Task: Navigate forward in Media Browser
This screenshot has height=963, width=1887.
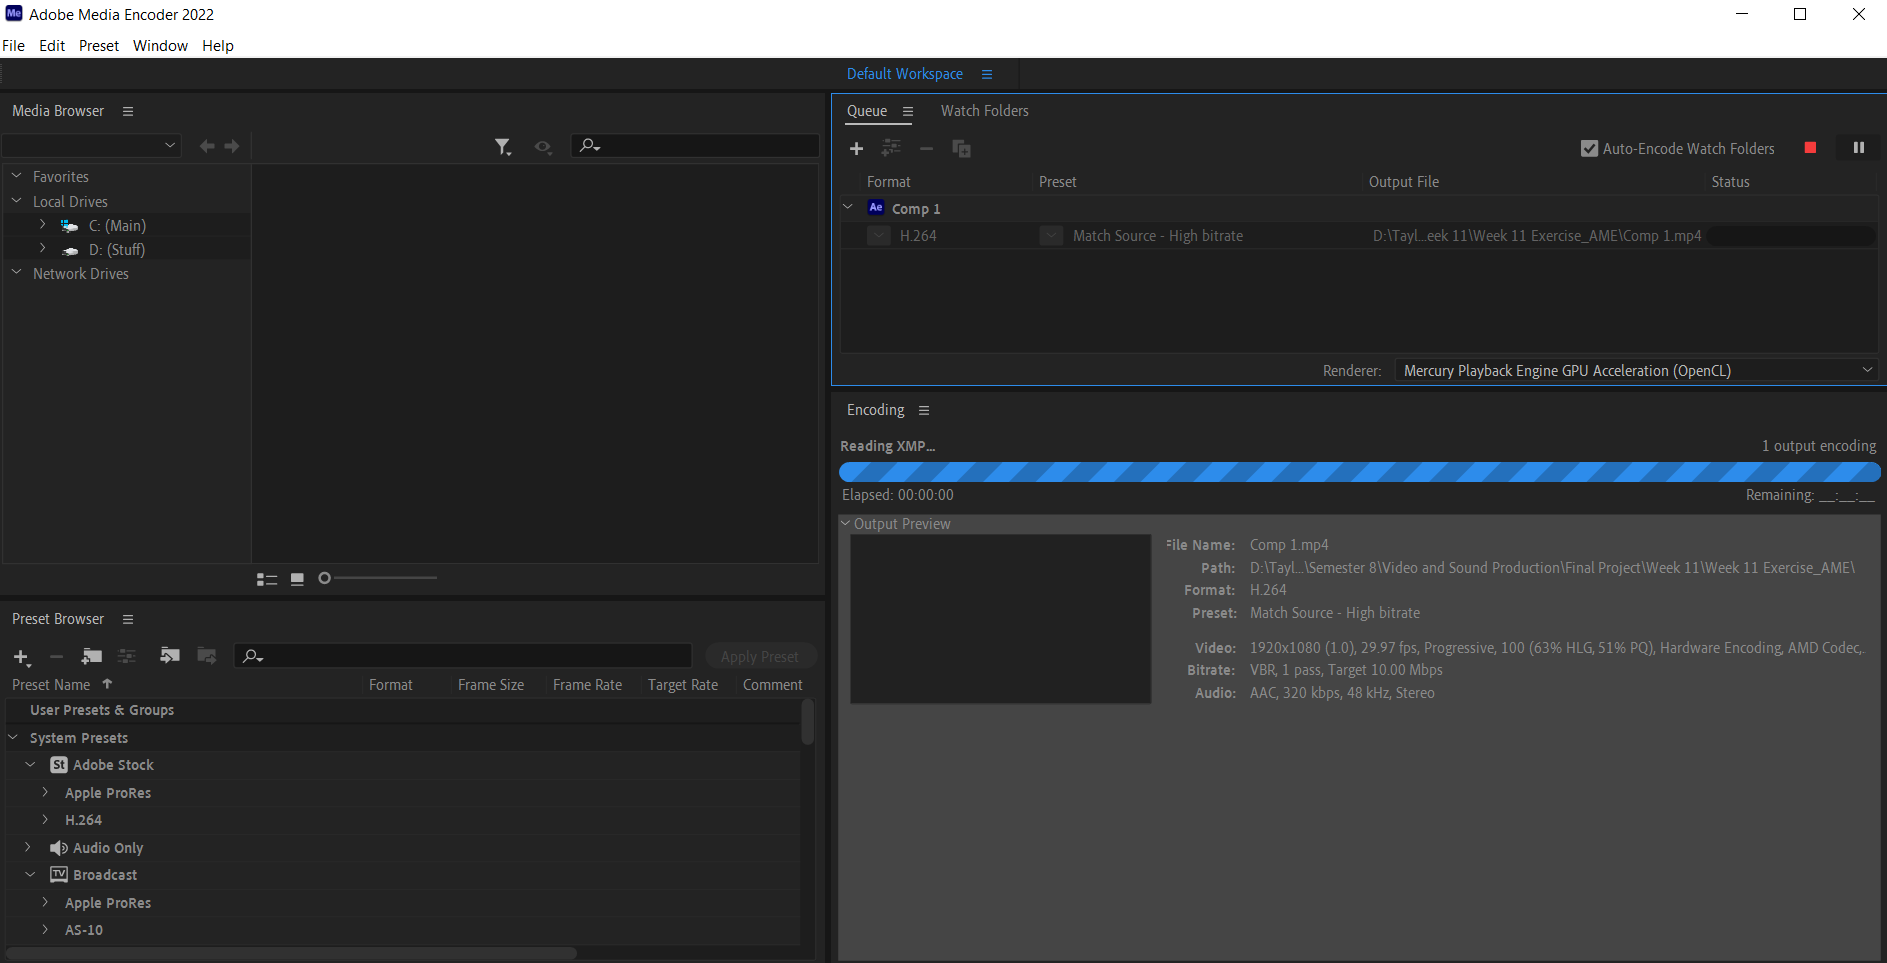Action: tap(232, 147)
